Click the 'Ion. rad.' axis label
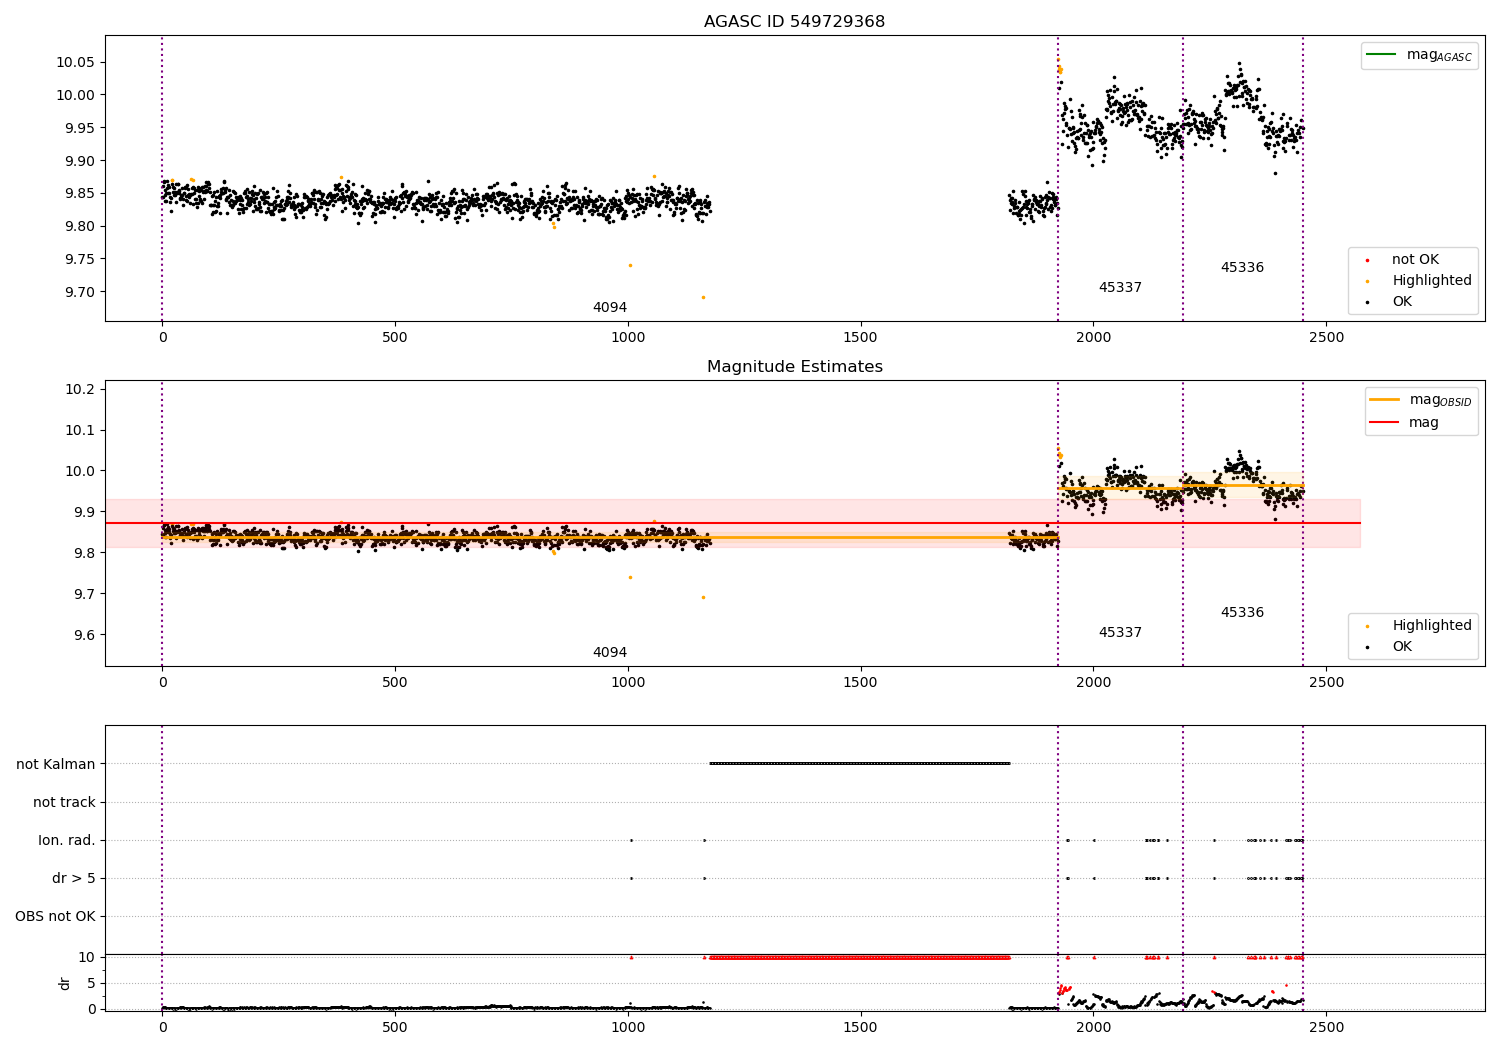Image resolution: width=1500 pixels, height=1050 pixels. coord(67,841)
